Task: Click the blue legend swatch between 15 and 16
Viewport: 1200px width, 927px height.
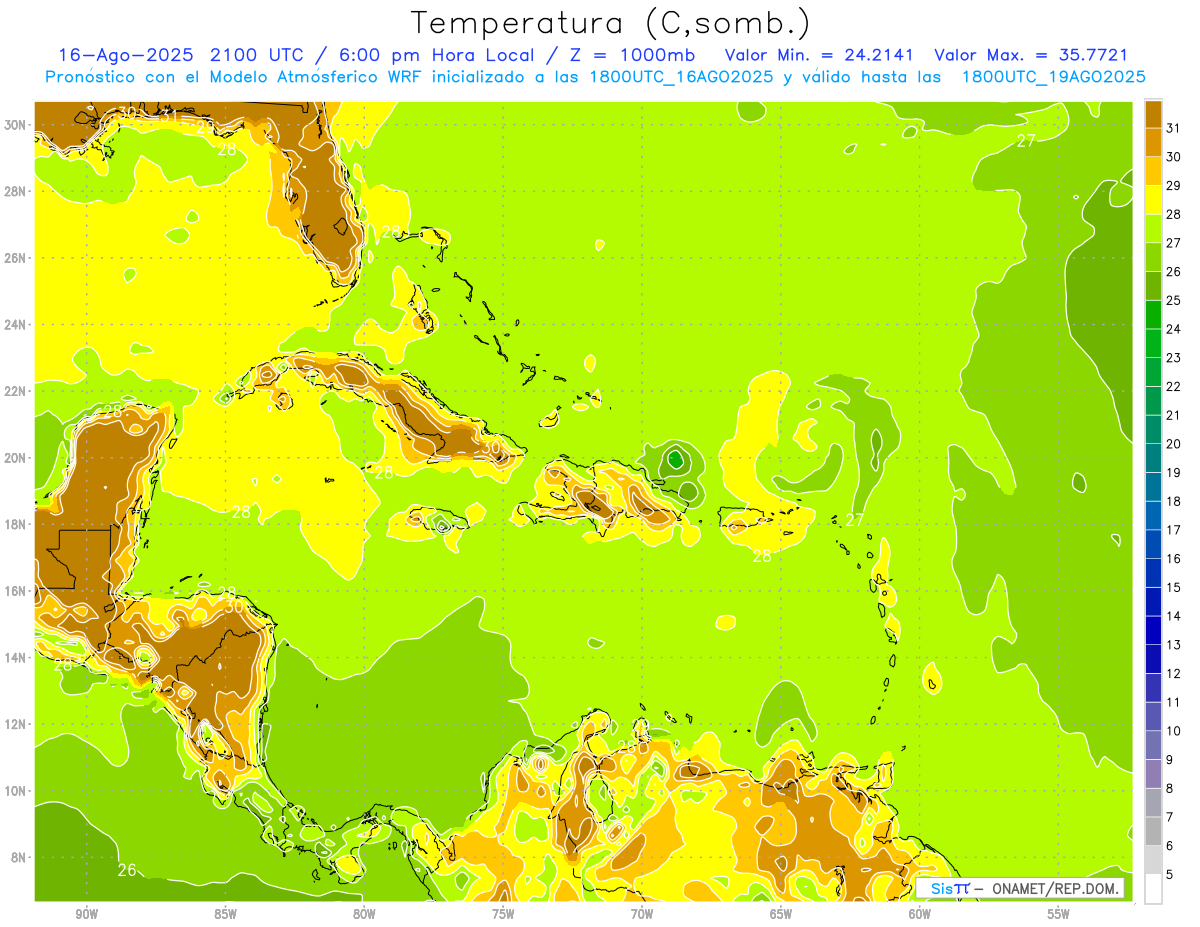Action: [1153, 573]
